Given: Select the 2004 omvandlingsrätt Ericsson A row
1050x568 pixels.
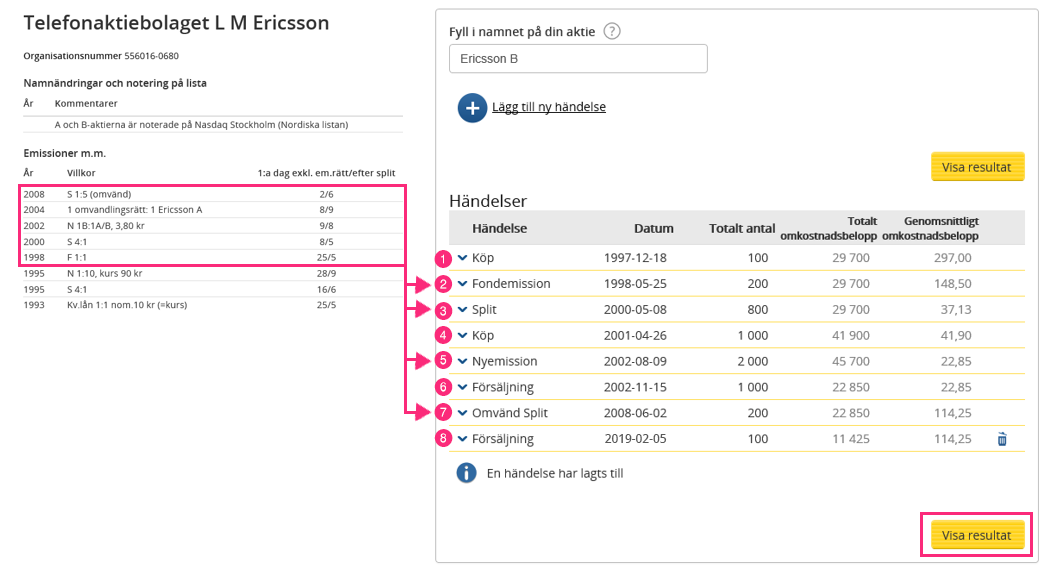Looking at the screenshot, I should pyautogui.click(x=212, y=210).
